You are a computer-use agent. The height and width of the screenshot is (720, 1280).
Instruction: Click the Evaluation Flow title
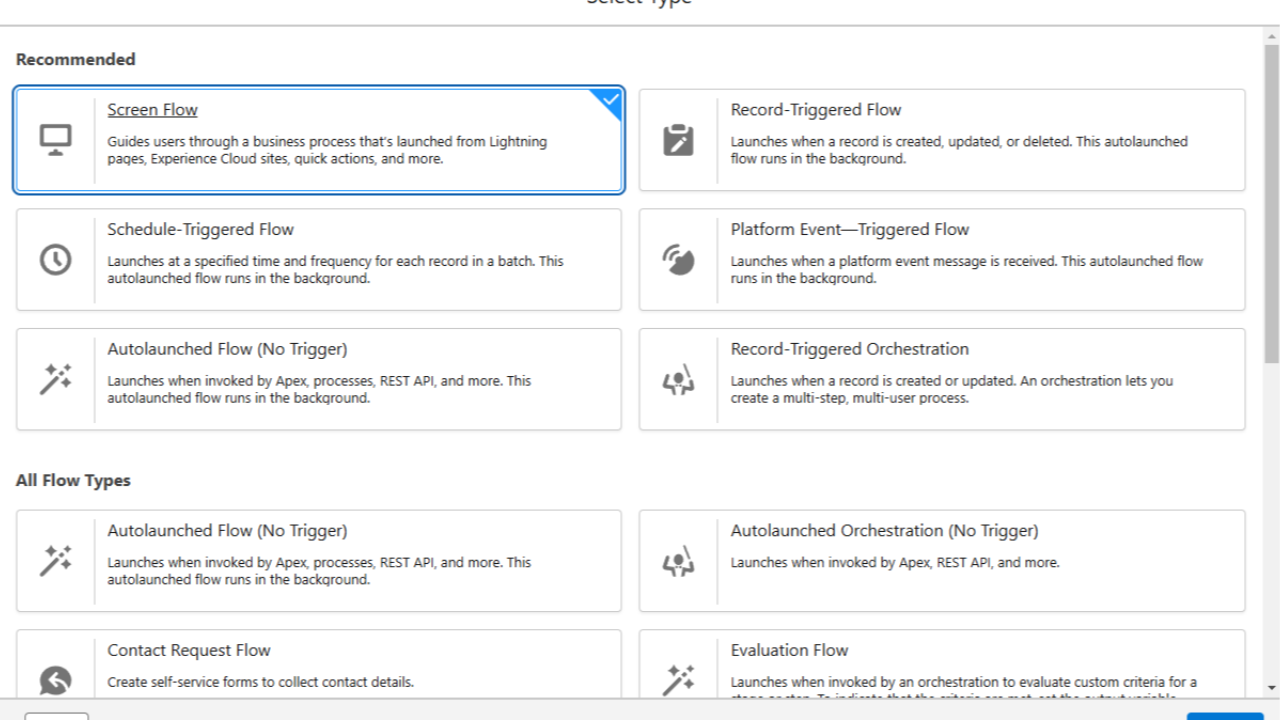tap(790, 651)
